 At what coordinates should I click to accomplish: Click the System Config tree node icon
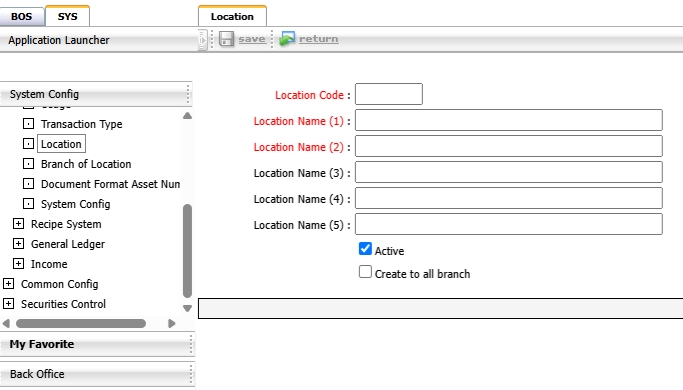click(28, 204)
